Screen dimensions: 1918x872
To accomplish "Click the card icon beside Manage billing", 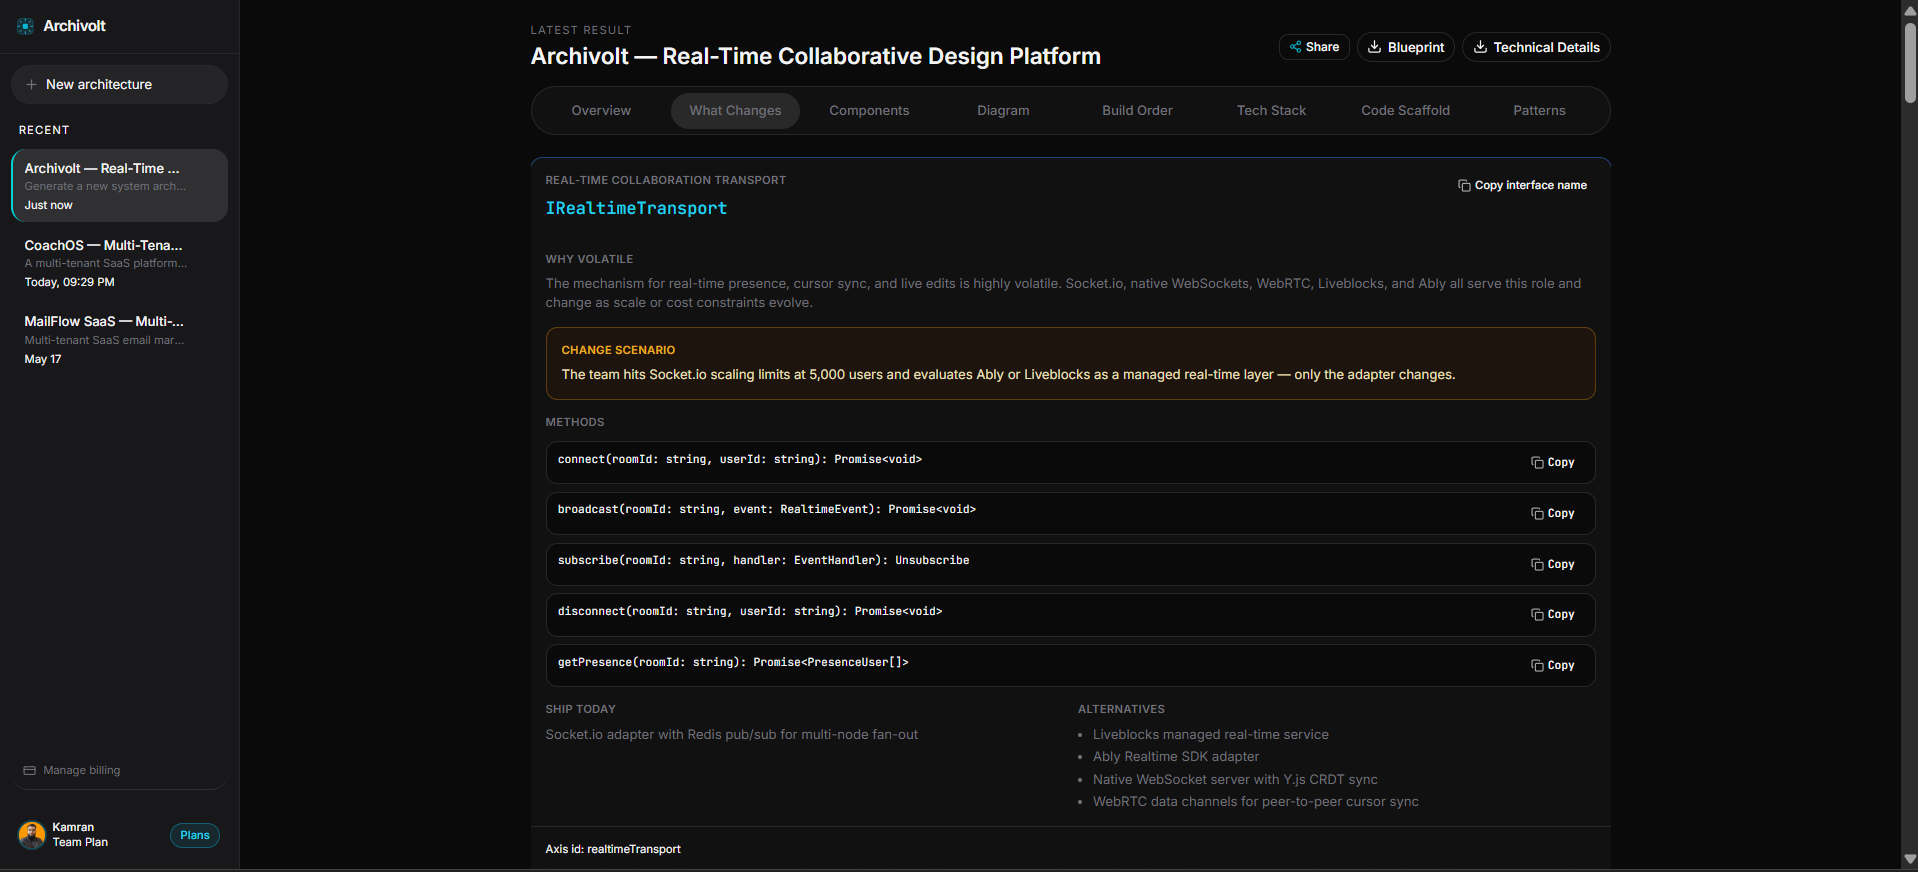I will click(30, 771).
